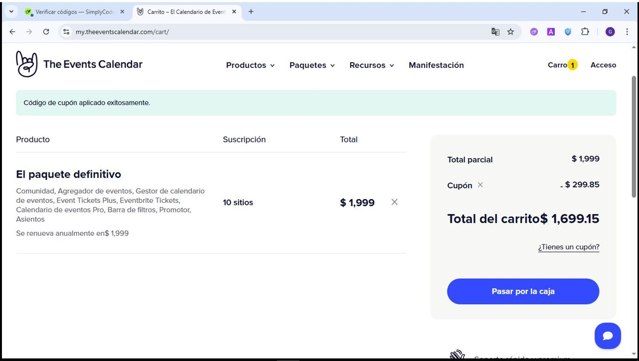Click the 10 sitios subscription text
This screenshot has height=361, width=639.
point(238,203)
